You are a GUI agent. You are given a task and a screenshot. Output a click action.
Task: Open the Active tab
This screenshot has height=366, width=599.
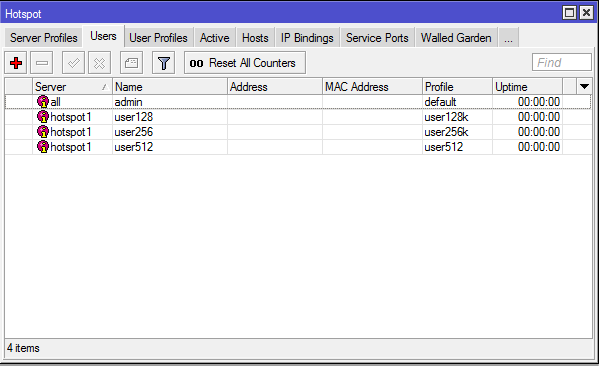coord(215,38)
